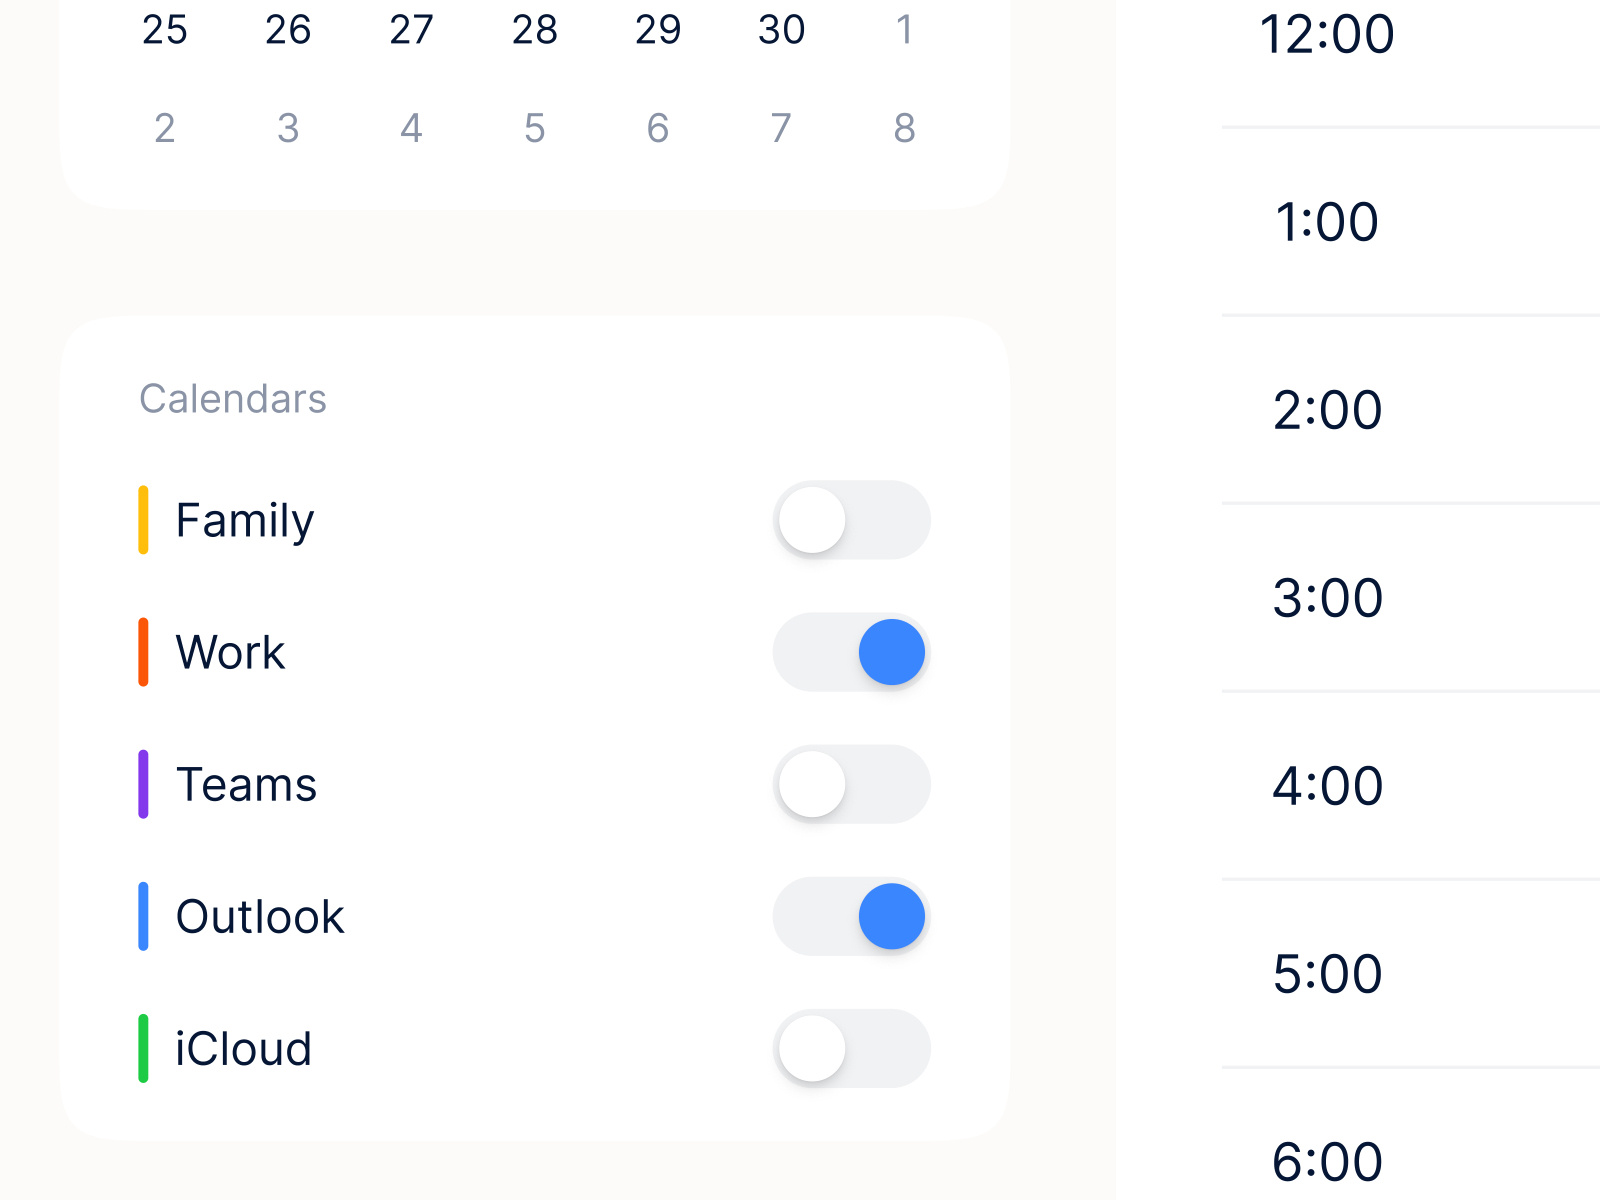Pick date 30 in the mini calendar
The image size is (1600, 1200).
point(781,30)
